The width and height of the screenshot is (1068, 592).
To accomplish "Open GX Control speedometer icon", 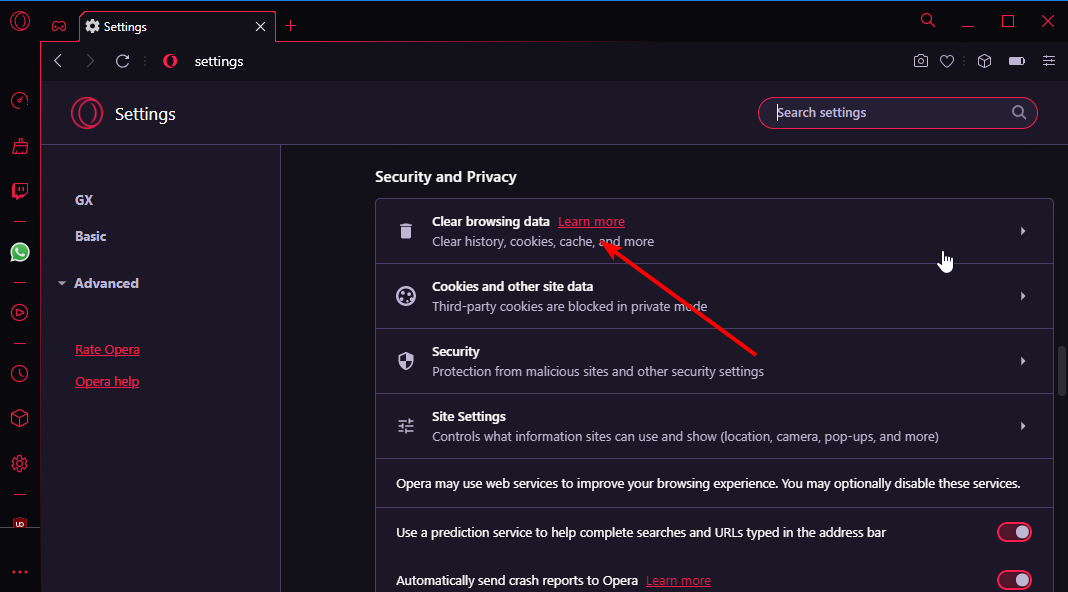I will [x=20, y=101].
